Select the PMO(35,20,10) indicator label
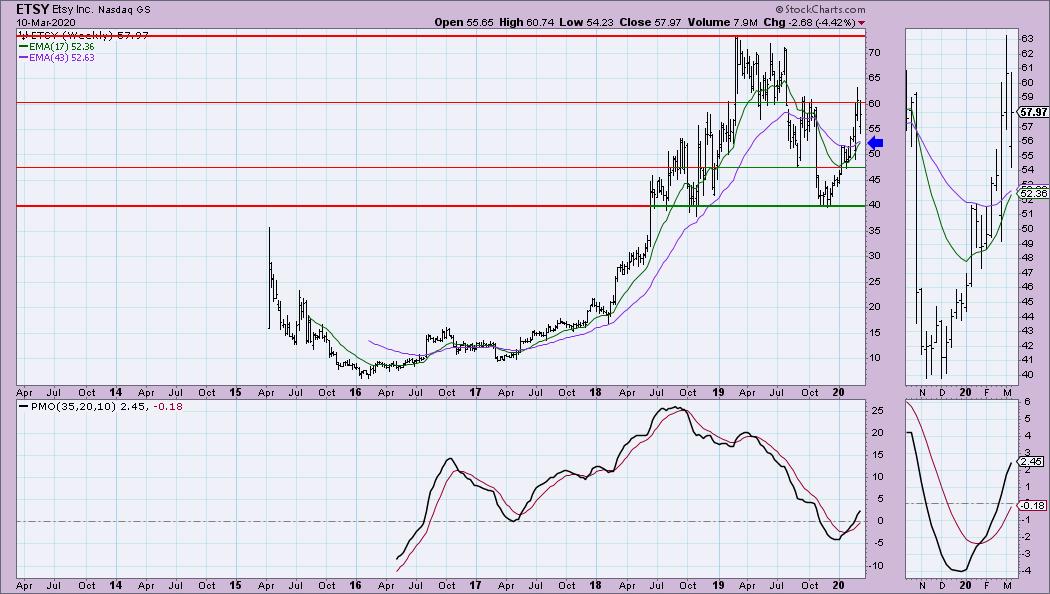Screen dimensions: 1050x594 [x=73, y=406]
